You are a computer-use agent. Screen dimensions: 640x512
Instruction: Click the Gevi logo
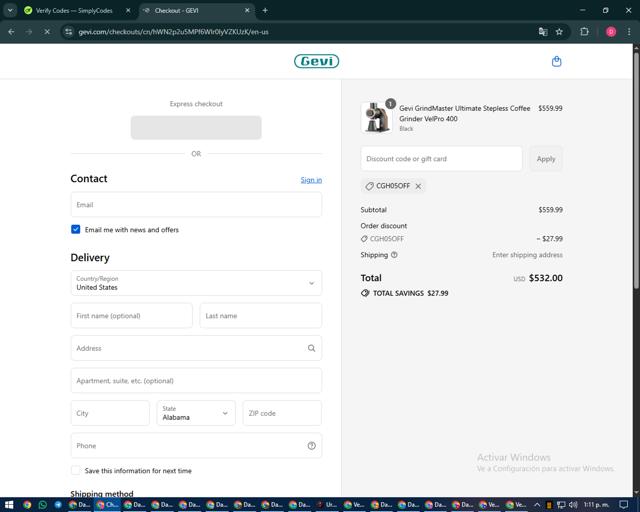(x=316, y=61)
